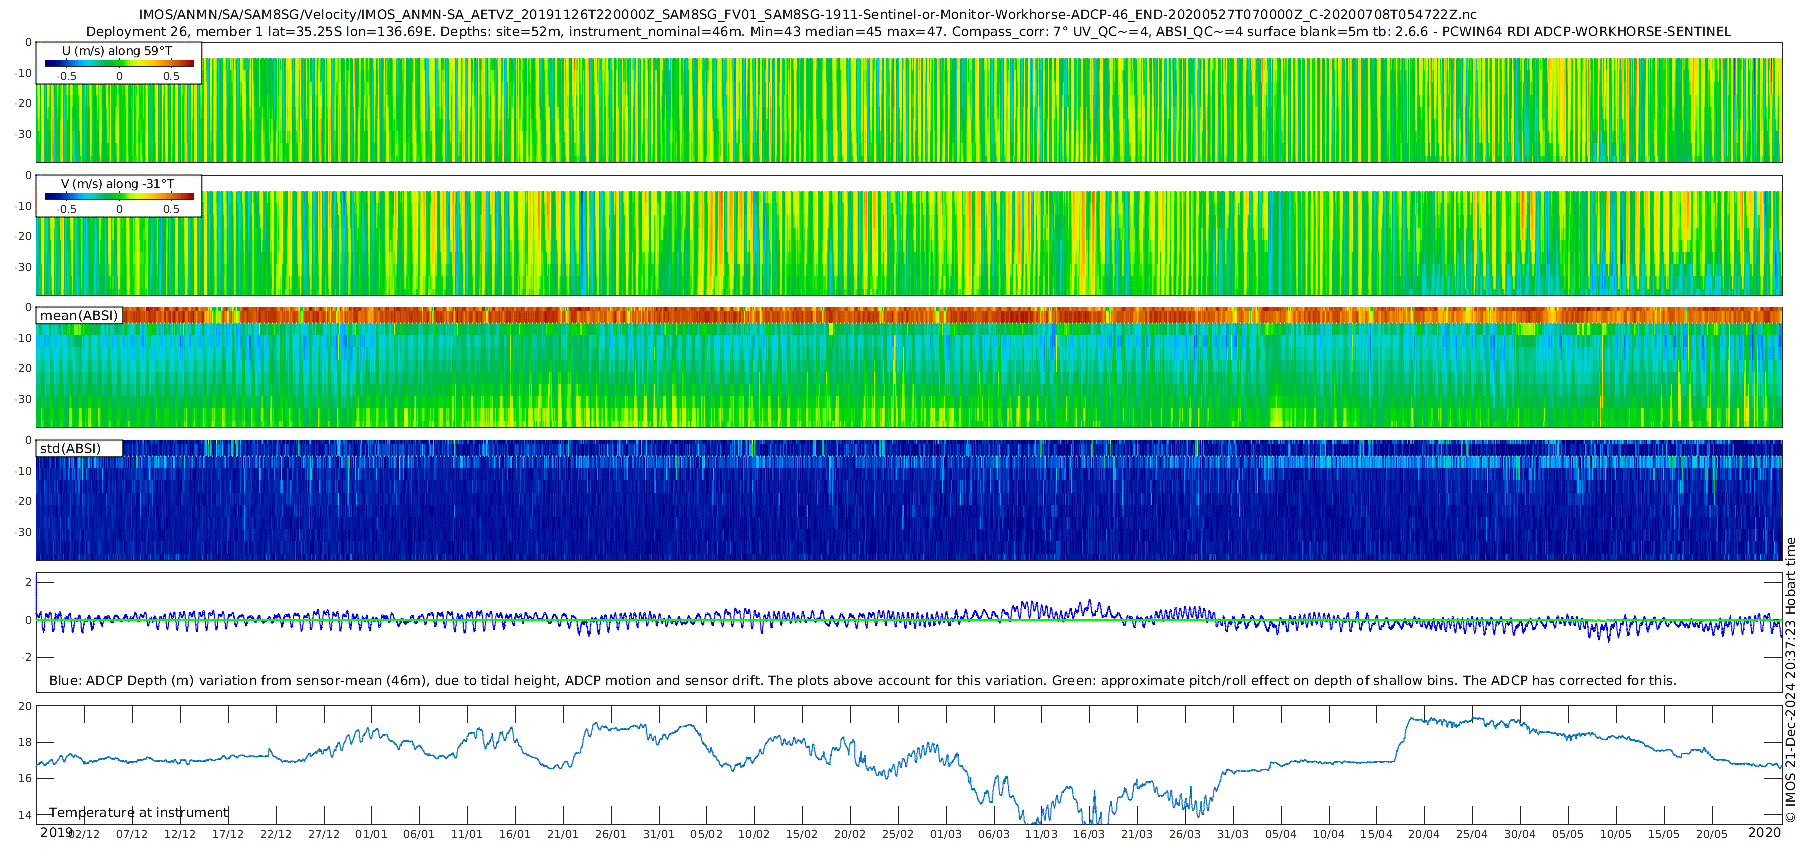1800x850 pixels.
Task: Select the std(ABSI) panel label
Action: click(x=70, y=448)
